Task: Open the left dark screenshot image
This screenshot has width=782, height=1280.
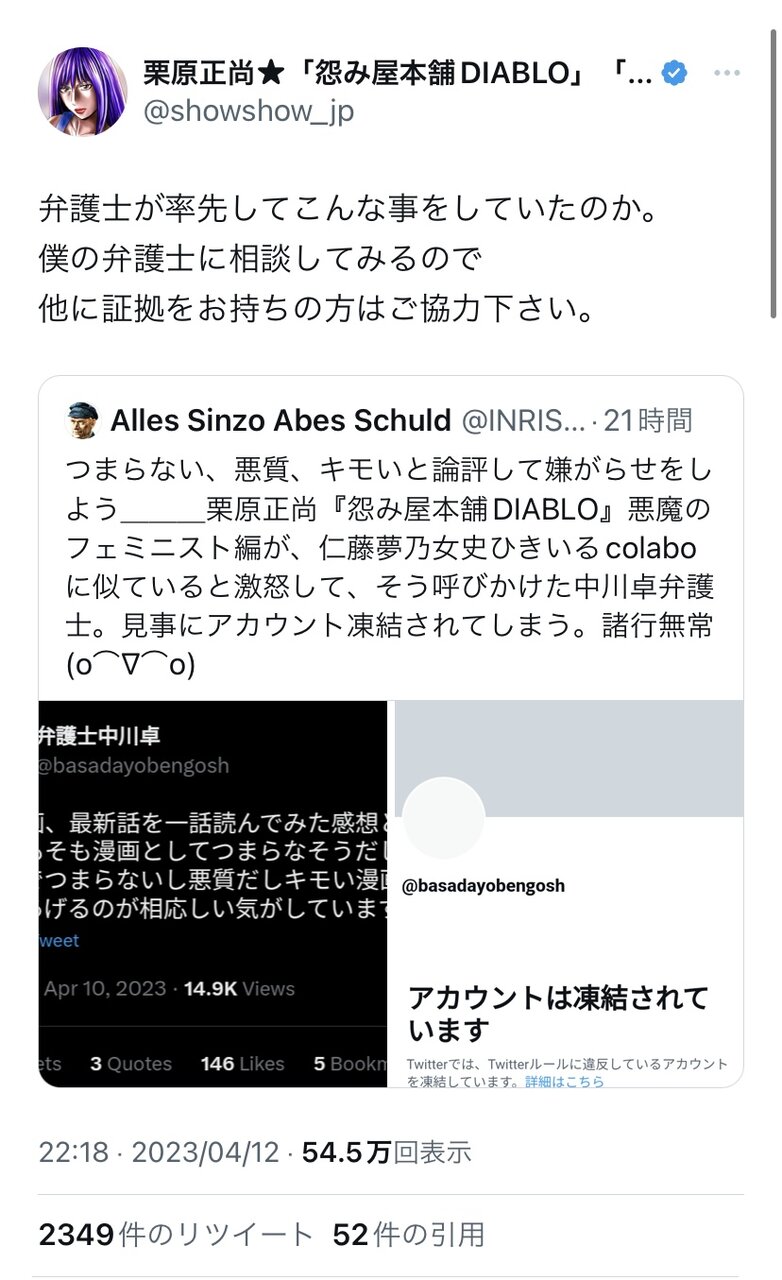Action: (x=212, y=893)
